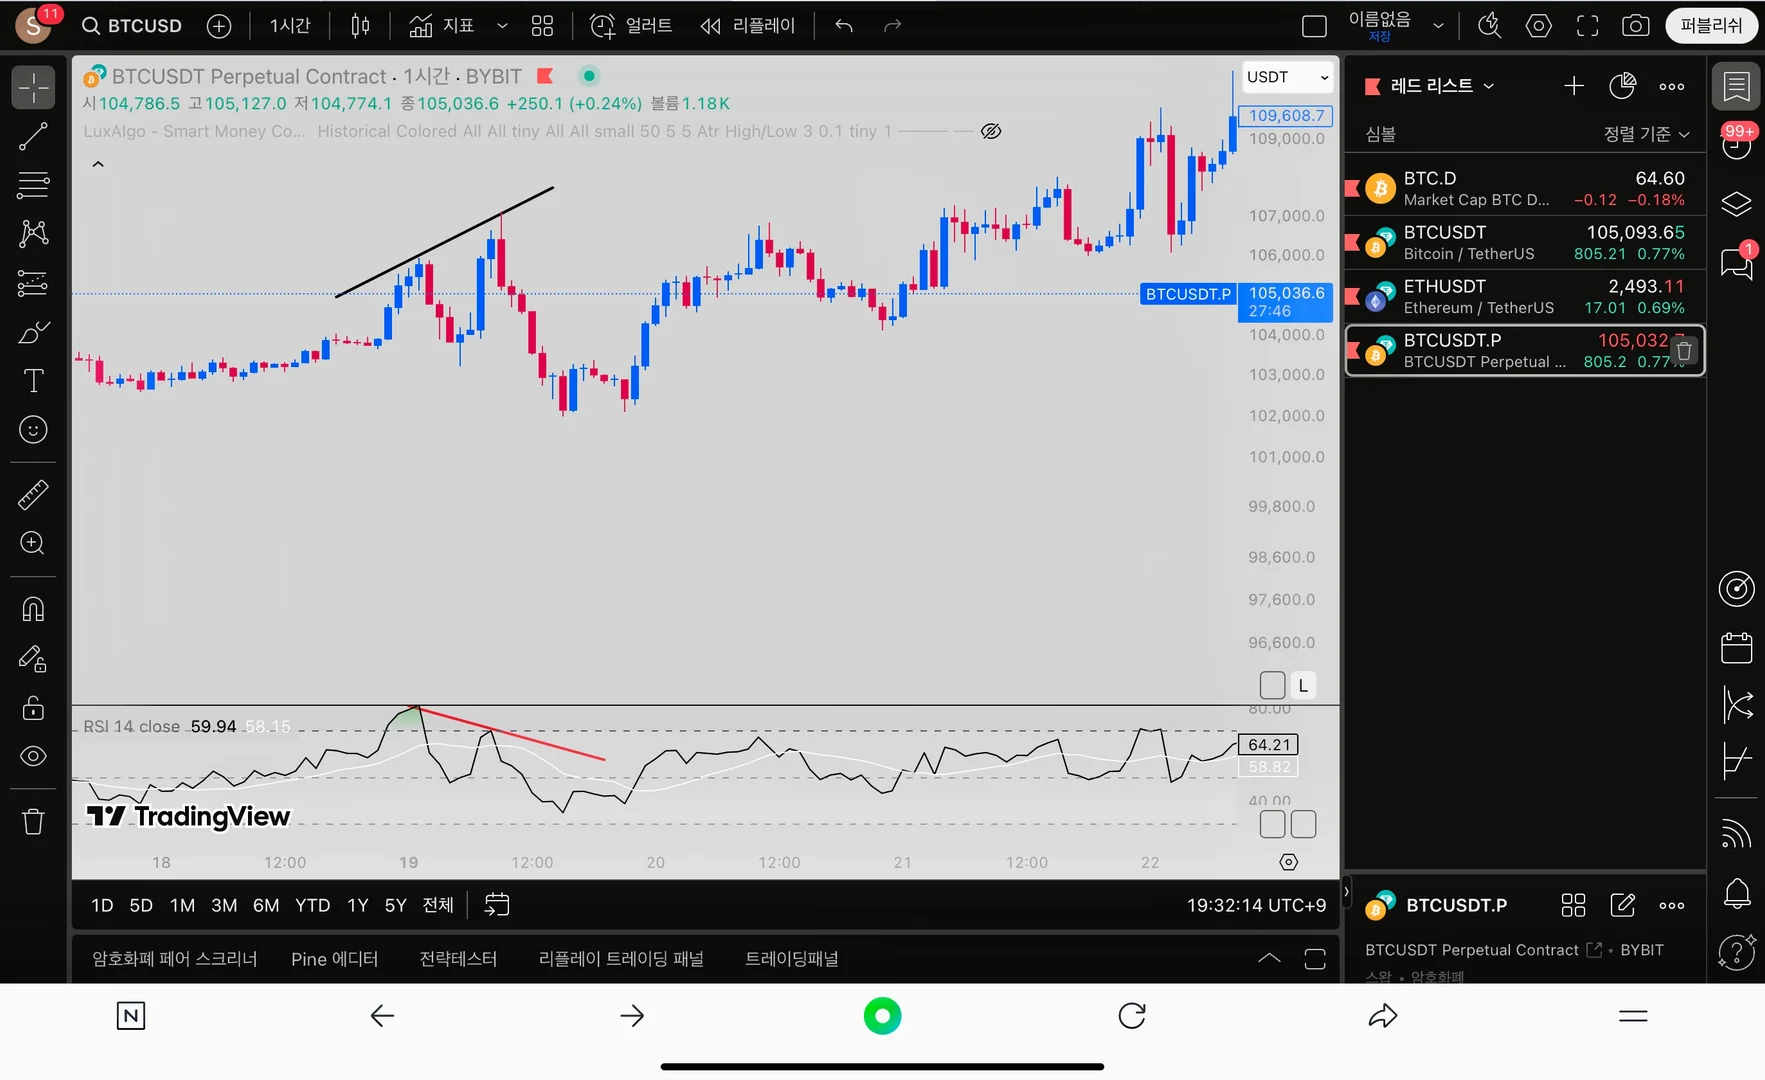Maximize the bottom panel
Viewport: 1765px width, 1080px height.
coord(1315,959)
